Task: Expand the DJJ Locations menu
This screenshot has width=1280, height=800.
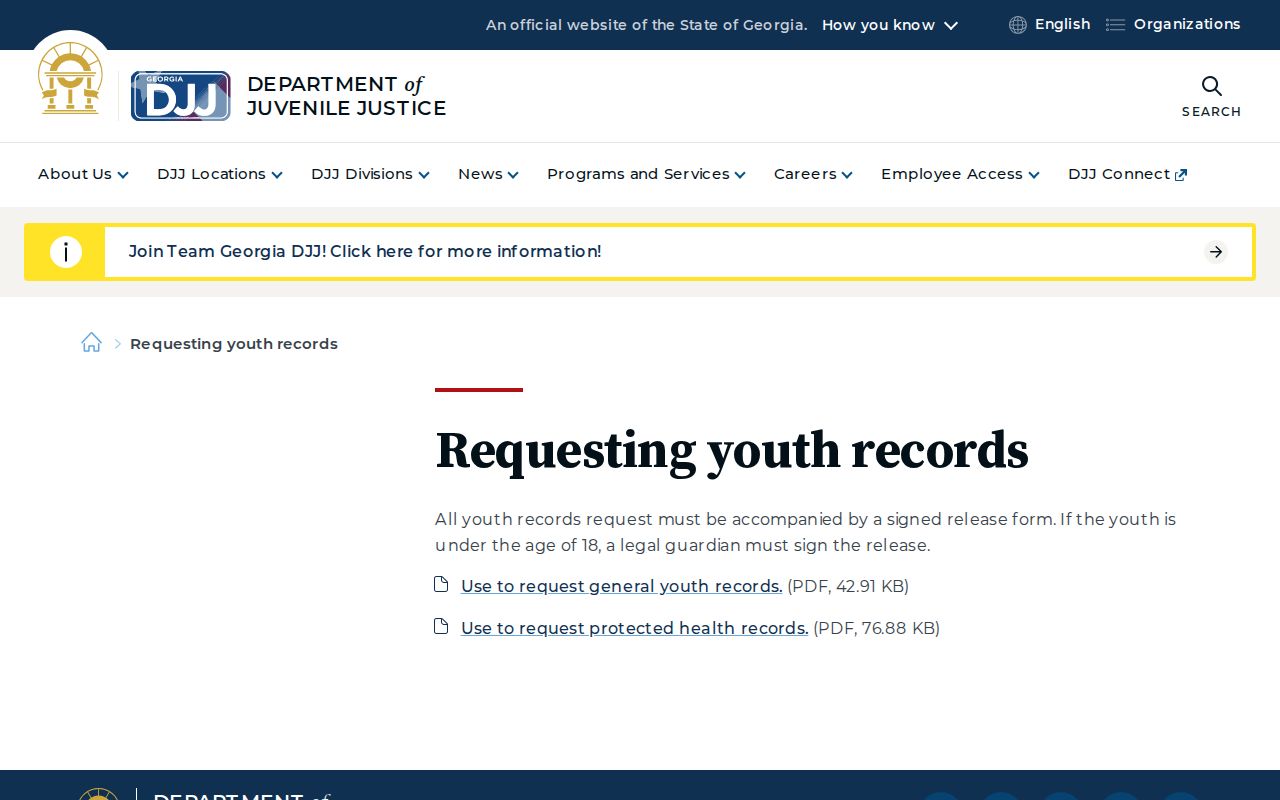Action: coord(220,174)
